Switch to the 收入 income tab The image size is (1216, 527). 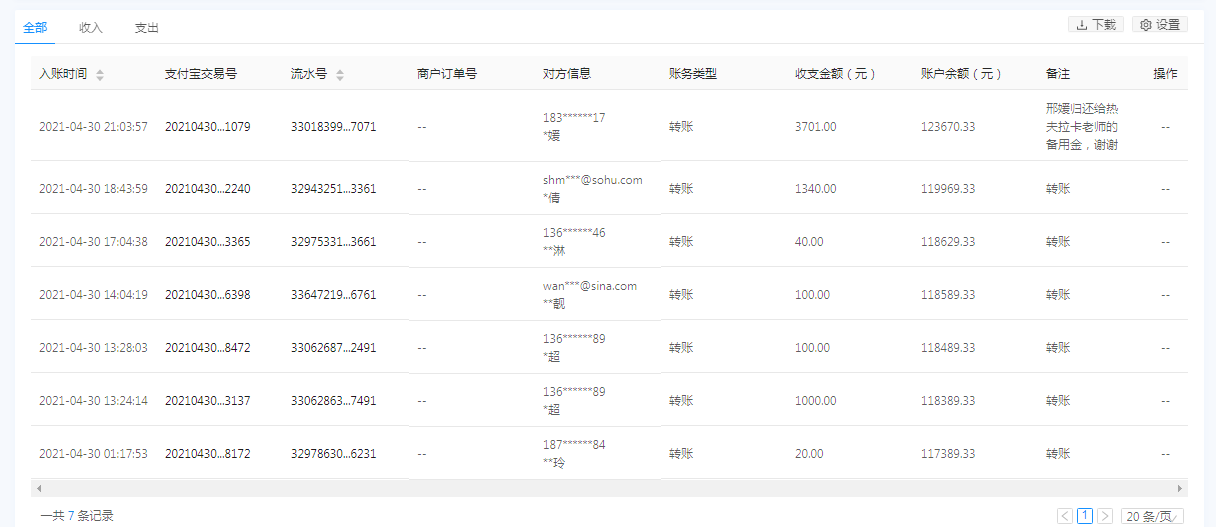click(91, 28)
